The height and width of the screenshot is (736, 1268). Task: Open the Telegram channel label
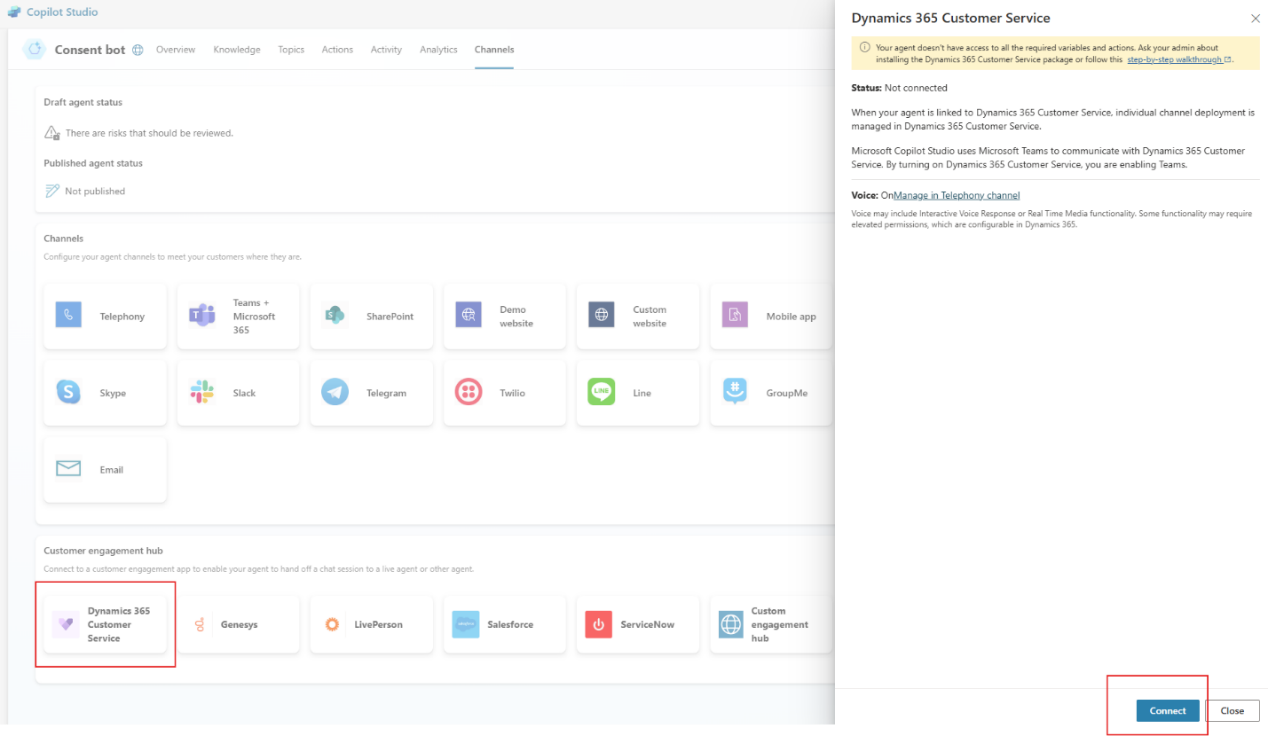coord(386,394)
